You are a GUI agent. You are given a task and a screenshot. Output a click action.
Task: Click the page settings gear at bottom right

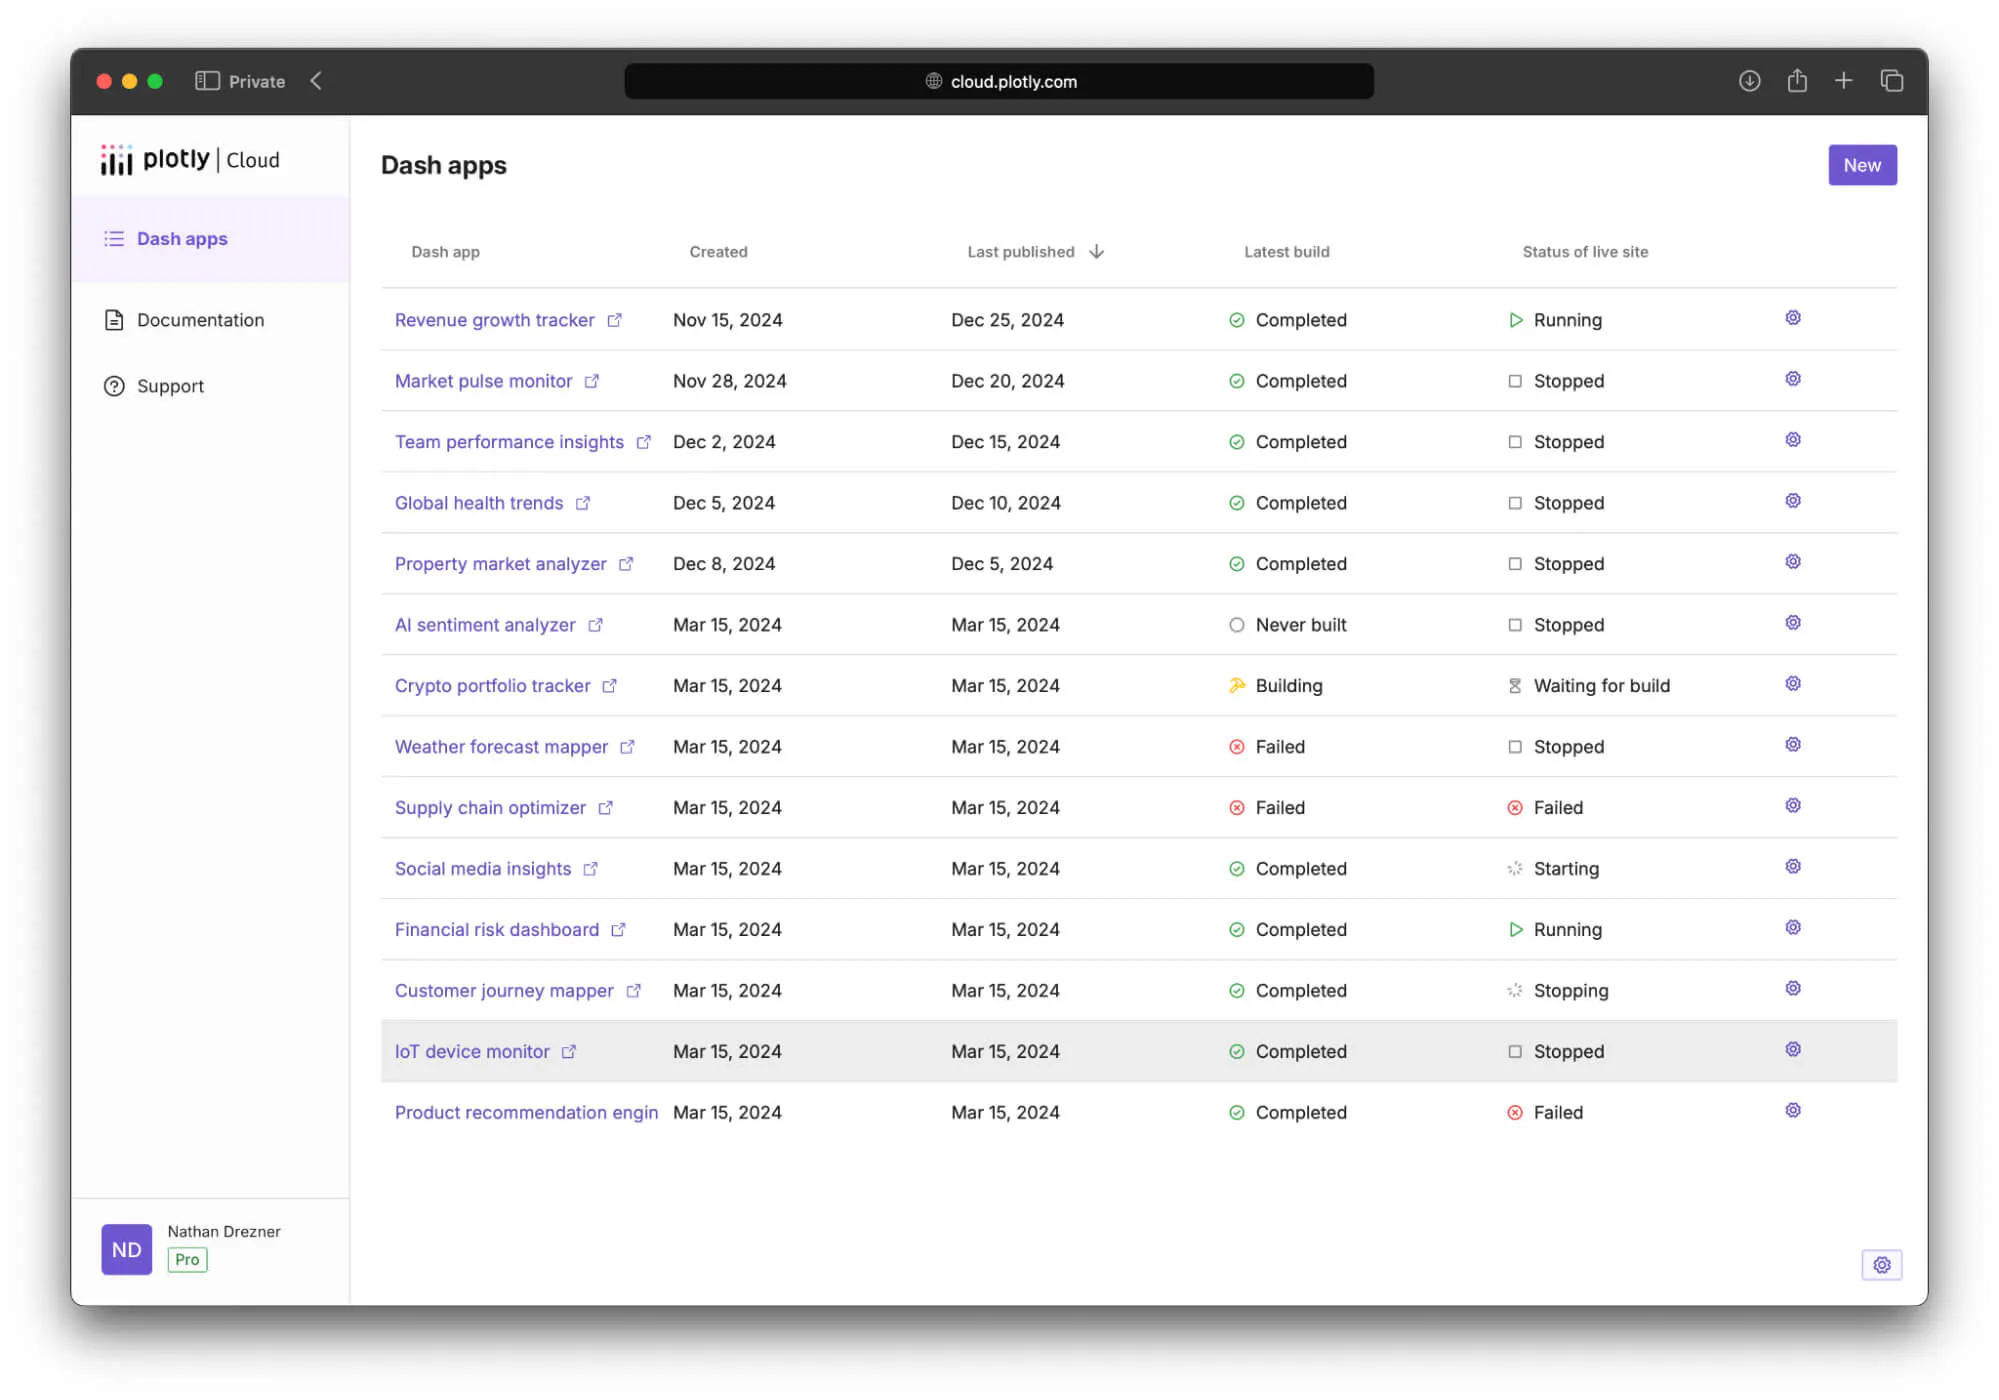coord(1881,1265)
